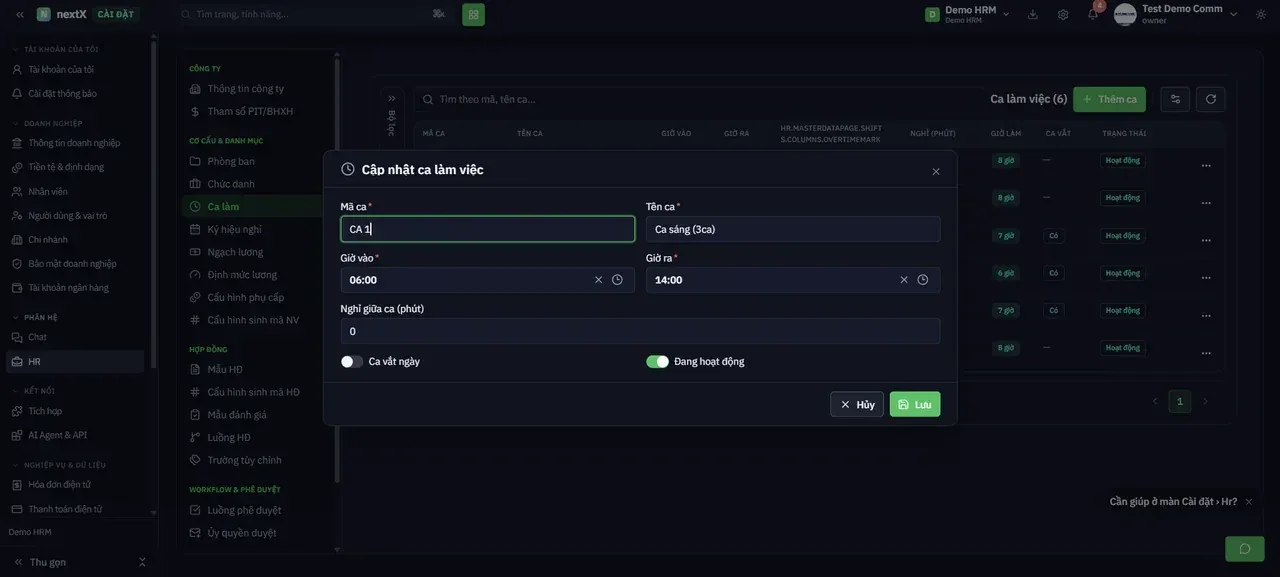1280x577 pixels.
Task: Select page 1 in pagination
Action: coord(1180,402)
